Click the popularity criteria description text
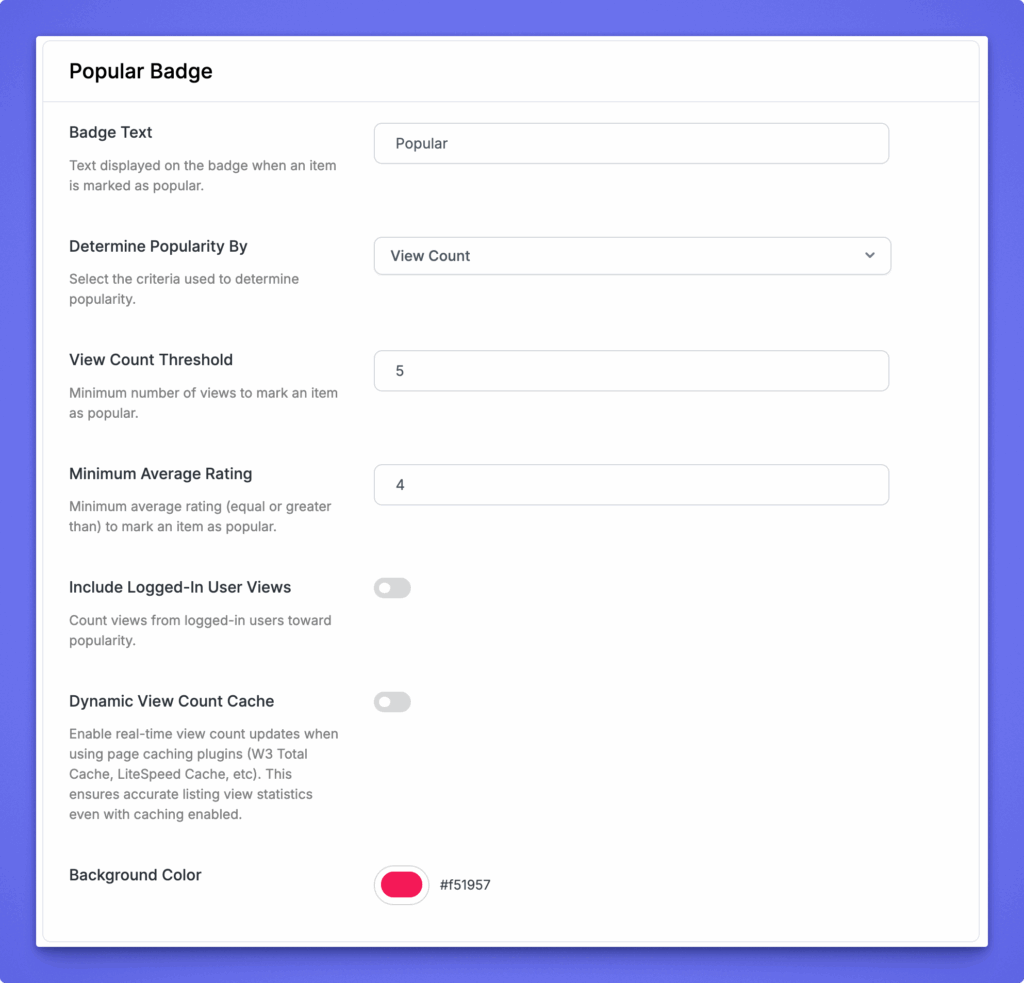This screenshot has width=1024, height=983. click(x=184, y=289)
